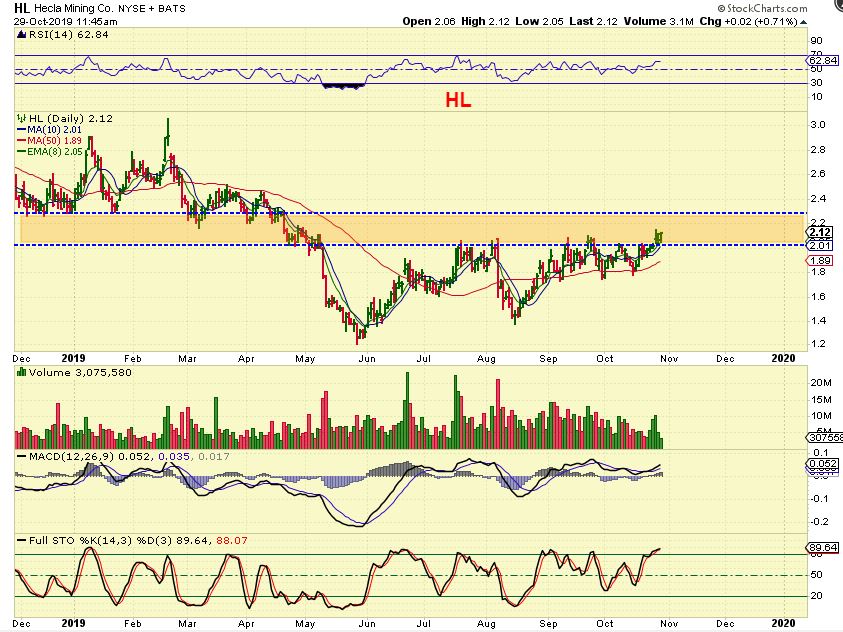Click the EMA(8) 2.05 legend entry
The width and height of the screenshot is (843, 632).
(x=51, y=152)
